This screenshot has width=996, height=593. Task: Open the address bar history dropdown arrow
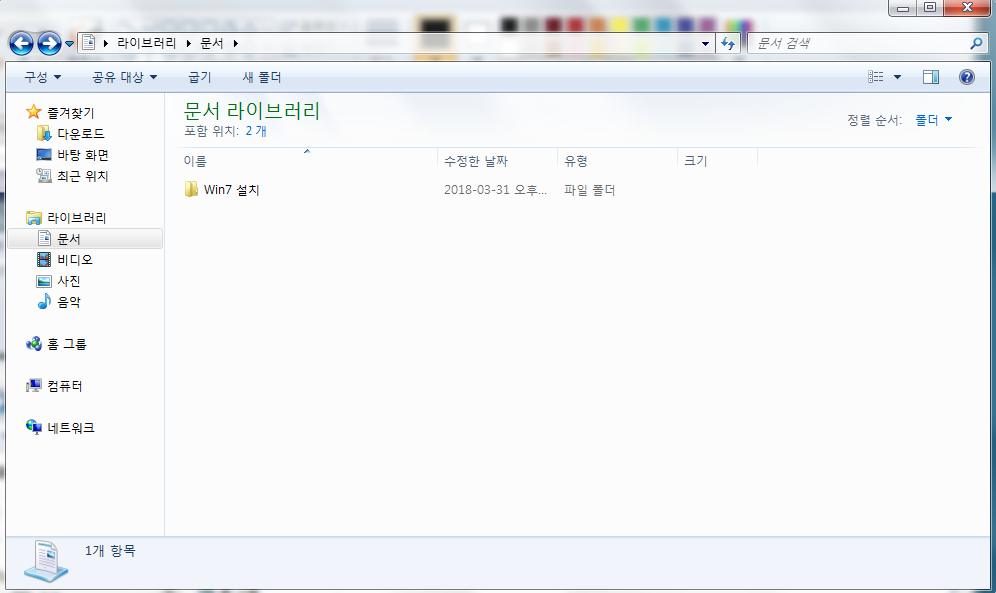(x=705, y=44)
